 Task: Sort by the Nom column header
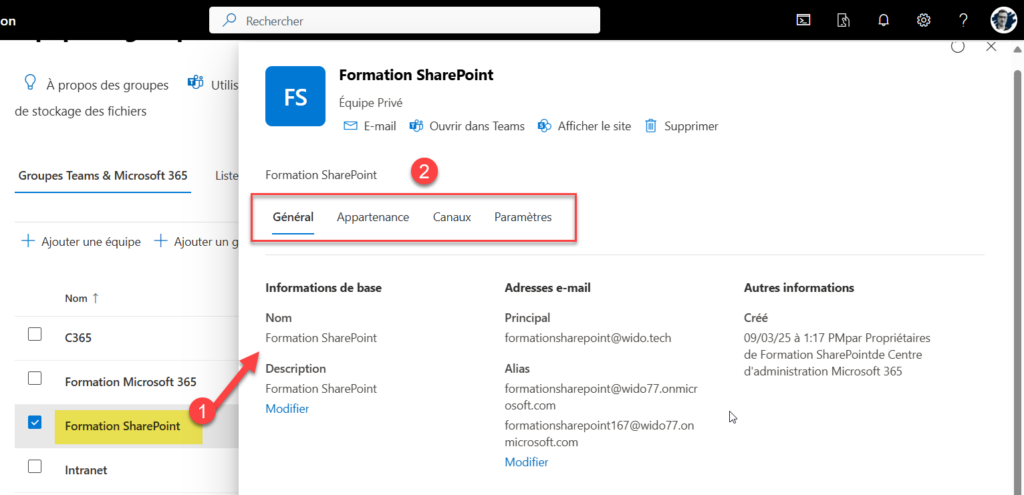tap(82, 298)
